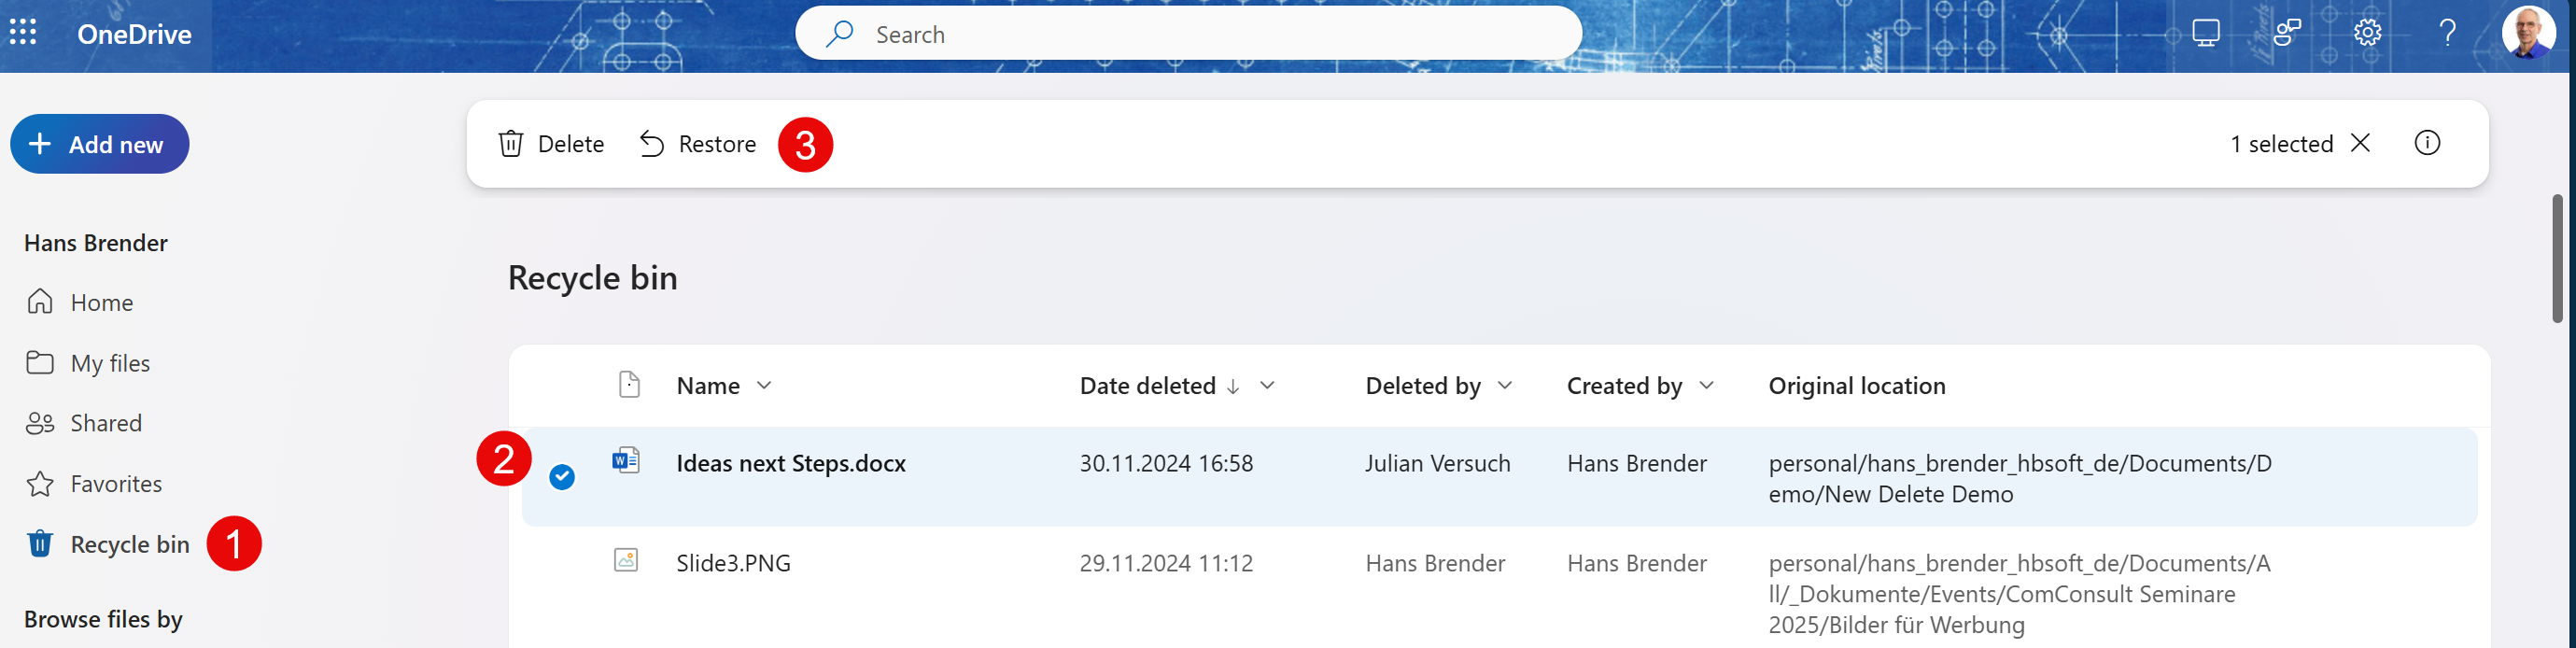Clear the selection with the X
Image resolution: width=2576 pixels, height=648 pixels.
click(2360, 143)
